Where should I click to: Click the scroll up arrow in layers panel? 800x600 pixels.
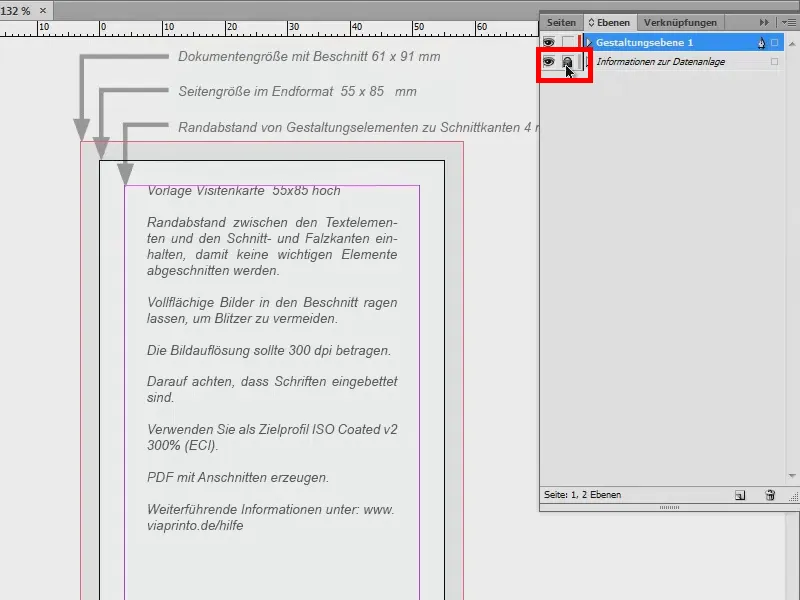pos(792,44)
